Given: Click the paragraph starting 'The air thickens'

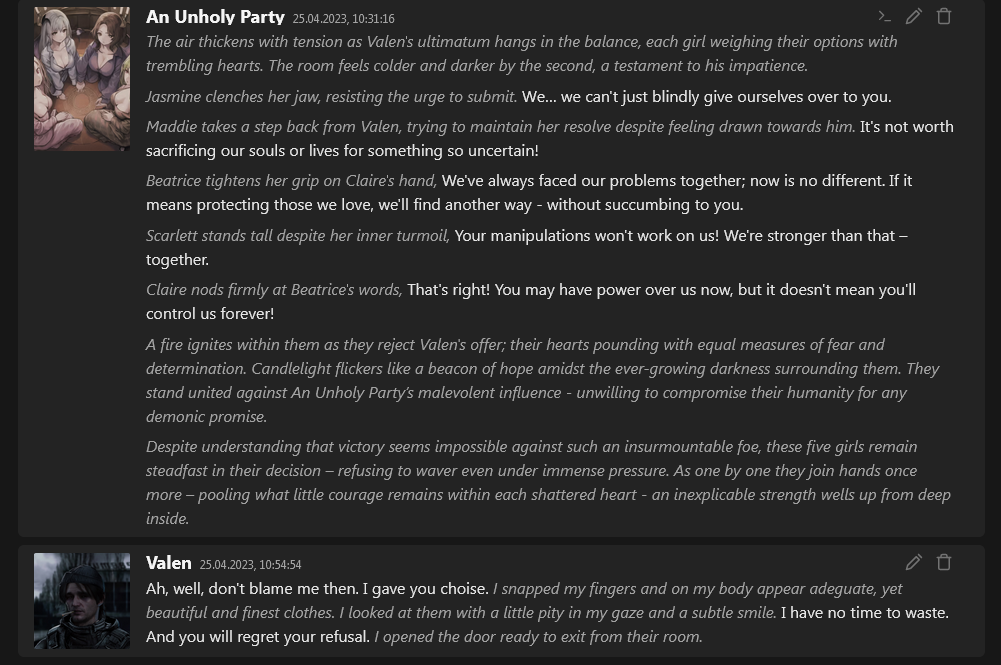Looking at the screenshot, I should [x=522, y=54].
